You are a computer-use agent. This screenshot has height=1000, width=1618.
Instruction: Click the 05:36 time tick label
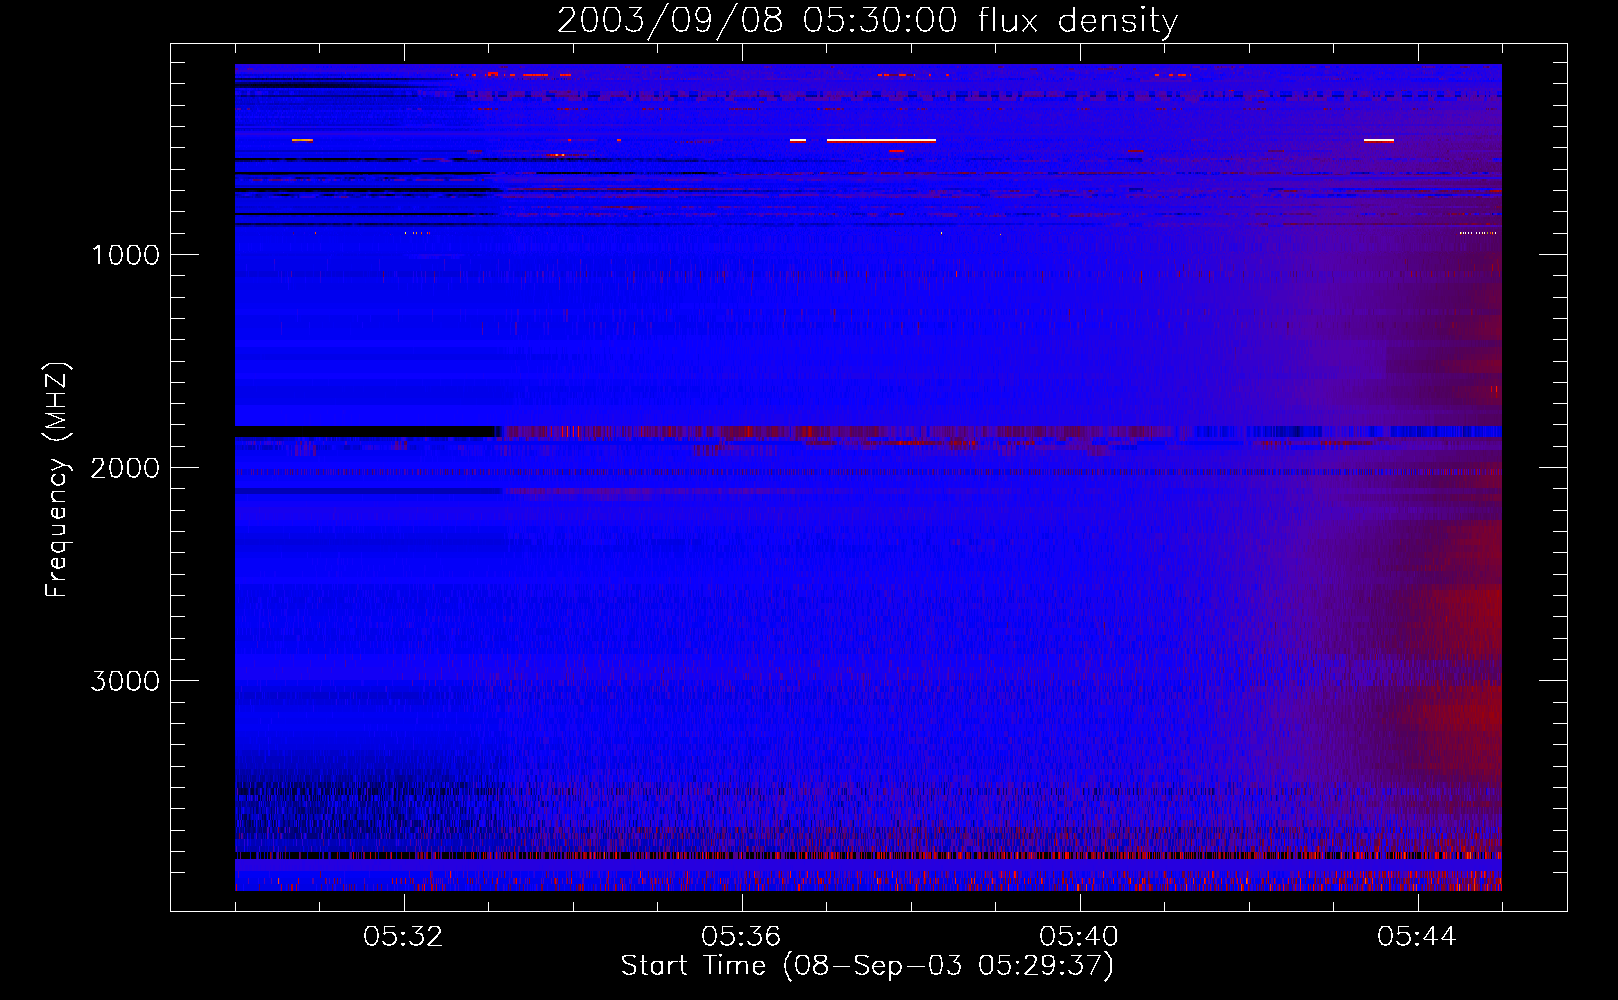(x=741, y=937)
